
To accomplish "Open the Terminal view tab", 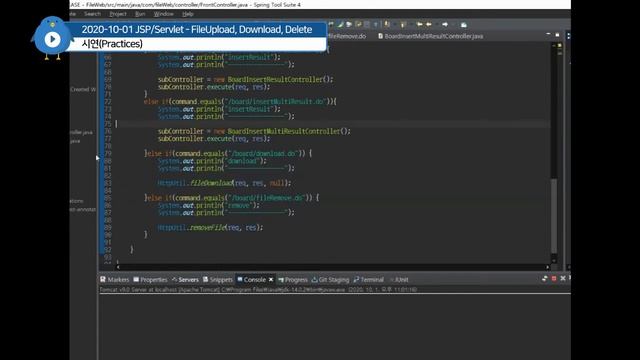I will 369,280.
